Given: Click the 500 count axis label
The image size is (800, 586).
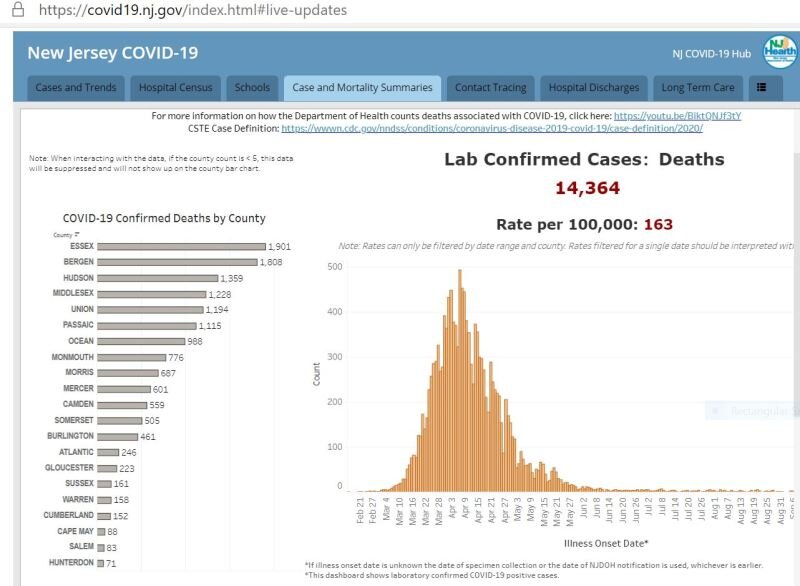Looking at the screenshot, I should tap(335, 267).
